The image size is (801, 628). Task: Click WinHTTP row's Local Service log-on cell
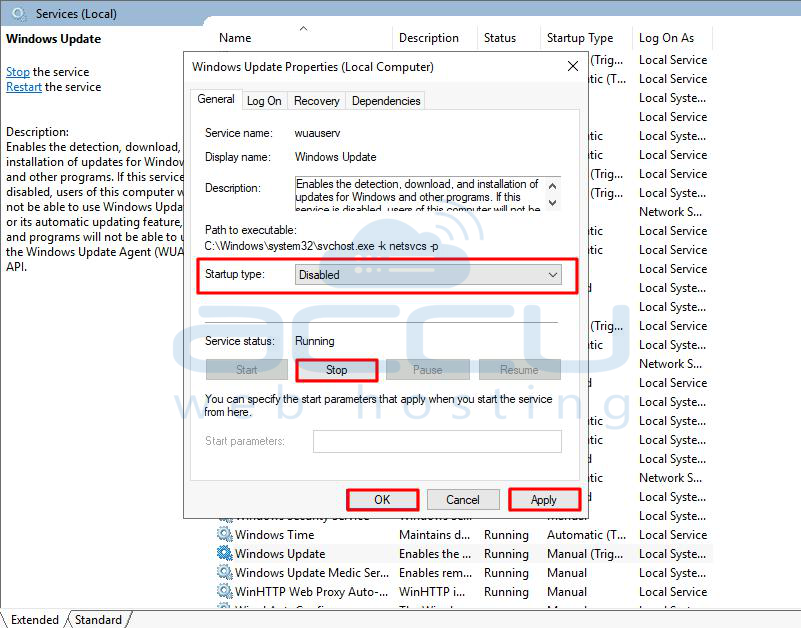pyautogui.click(x=673, y=592)
